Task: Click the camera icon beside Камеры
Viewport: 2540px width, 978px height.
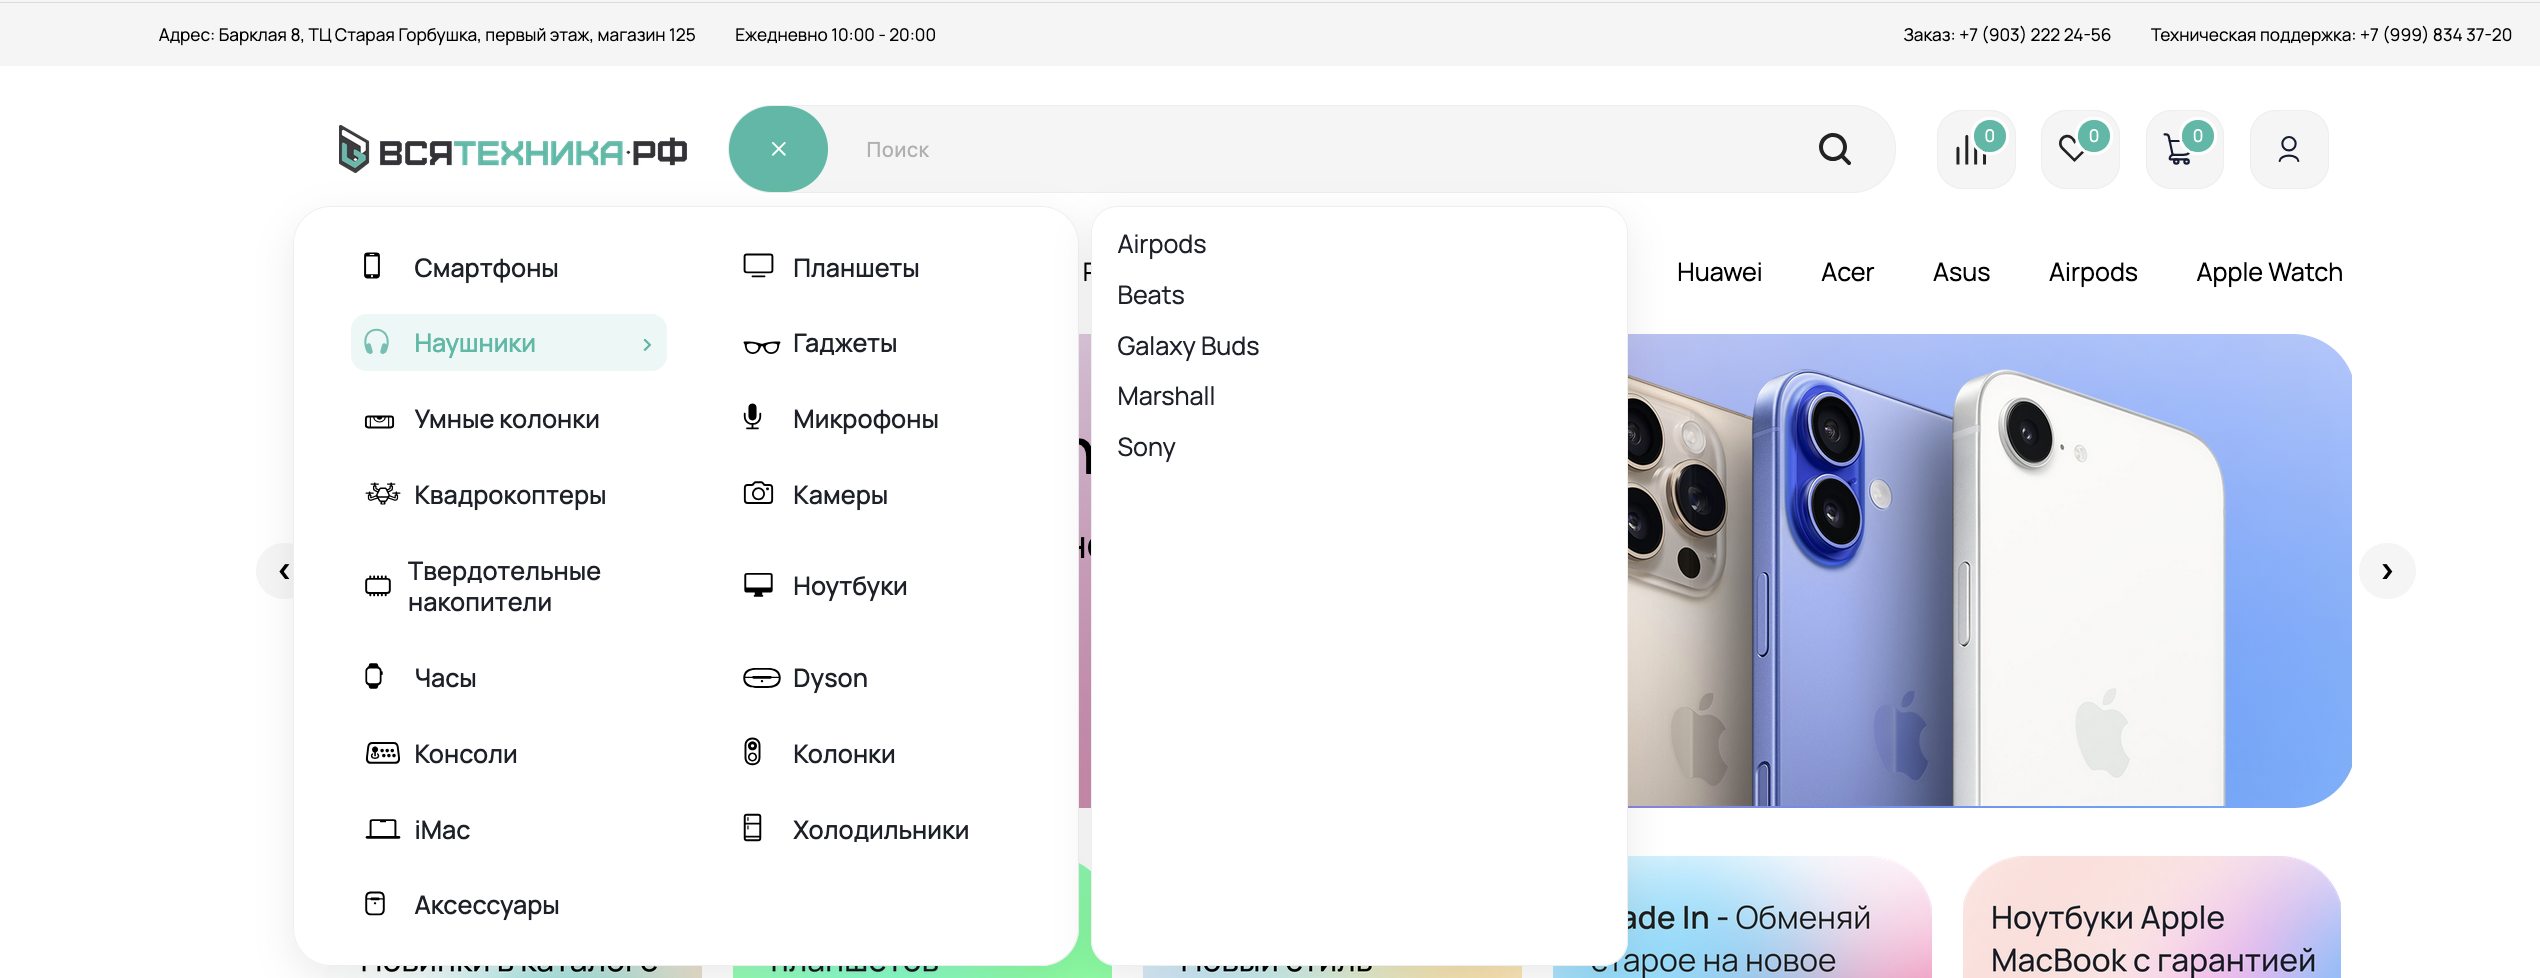Action: 758,493
